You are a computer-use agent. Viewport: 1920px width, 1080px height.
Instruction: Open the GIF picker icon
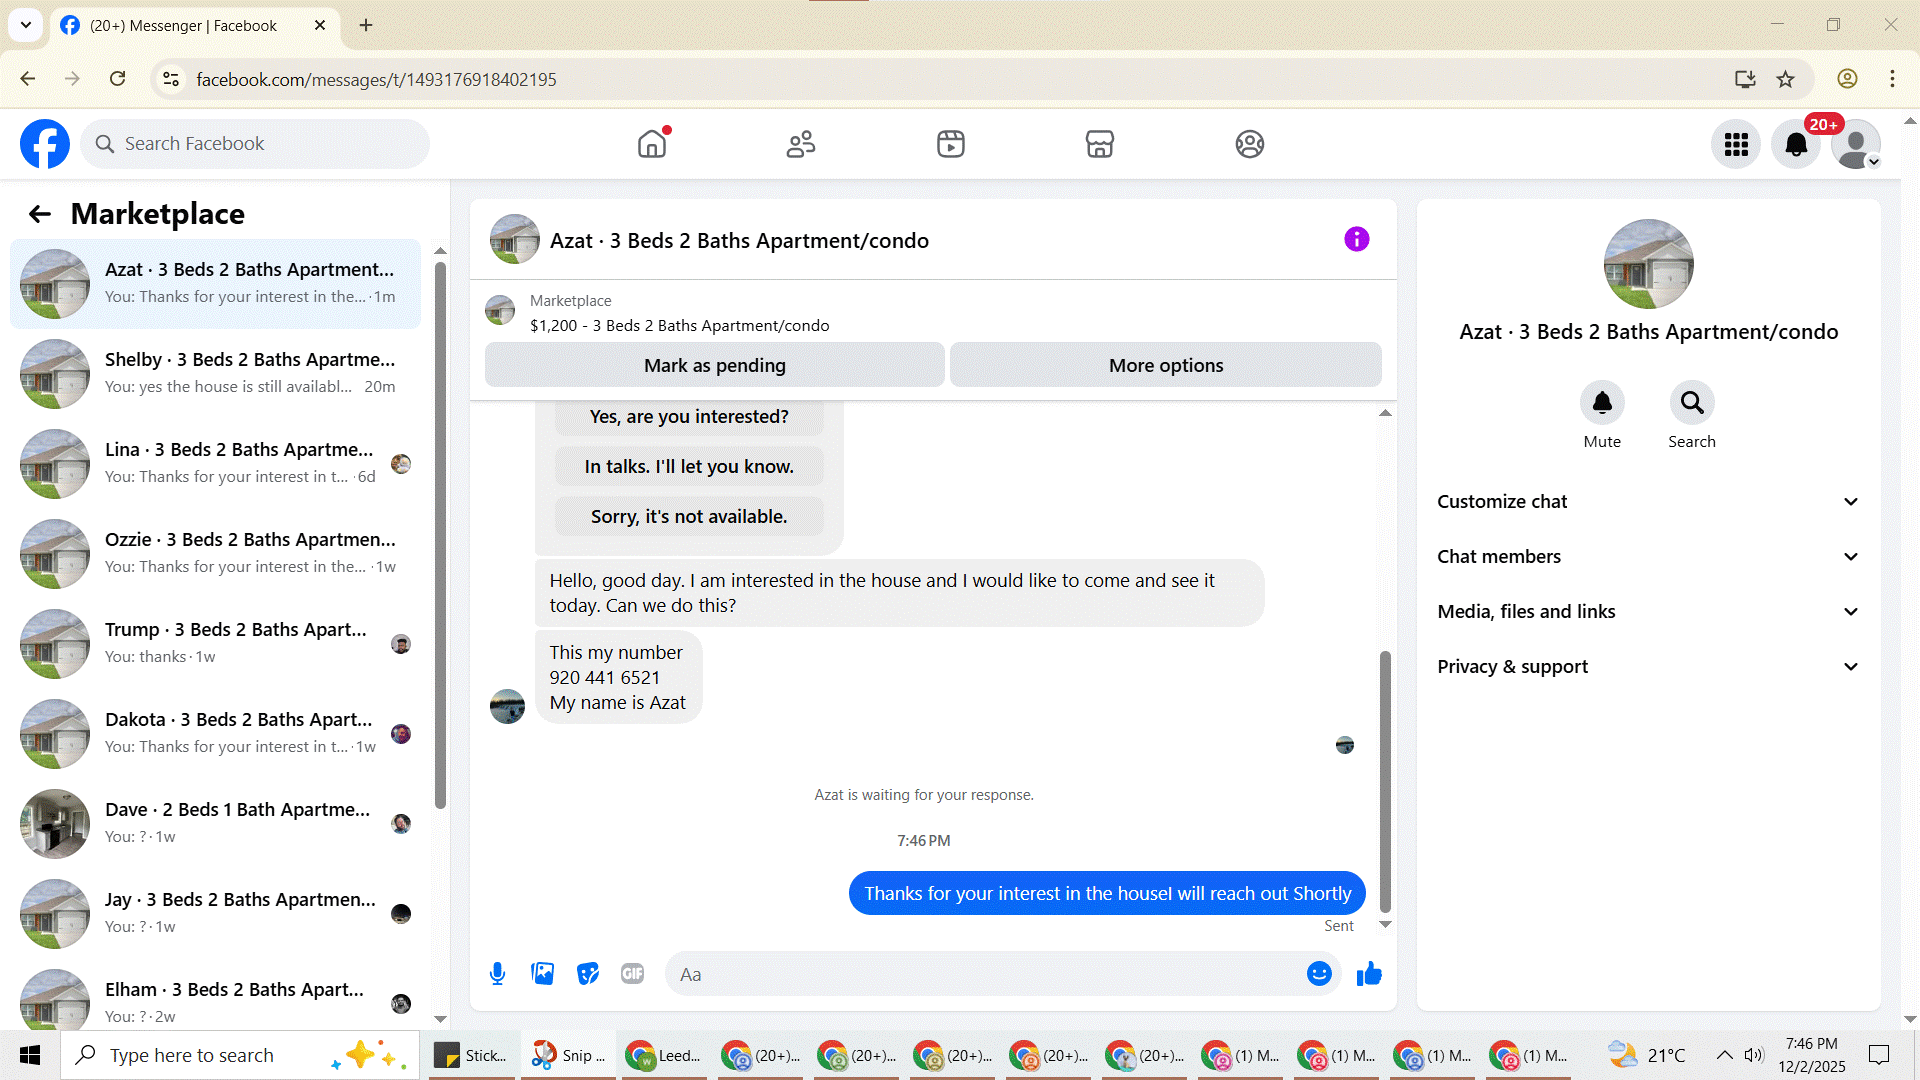pos(632,974)
